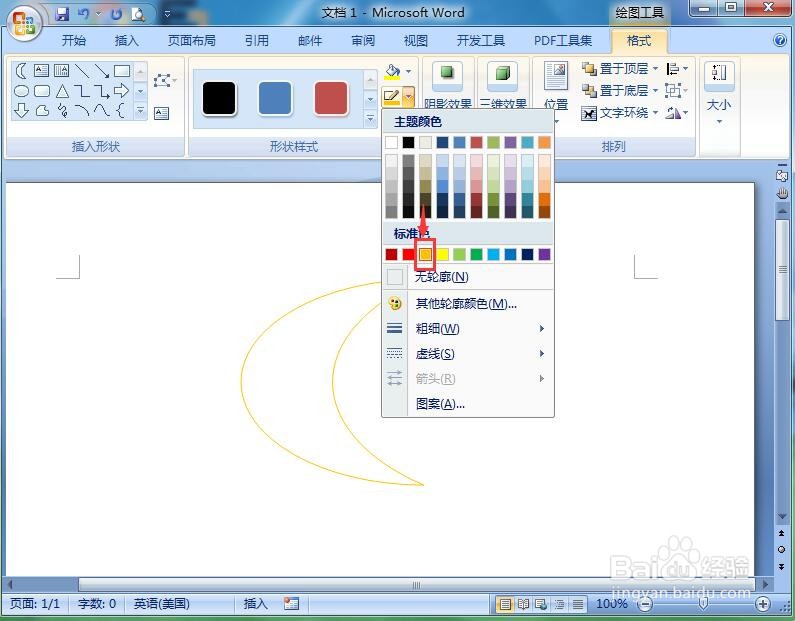
Task: Click the Office button
Action: [x=24, y=24]
